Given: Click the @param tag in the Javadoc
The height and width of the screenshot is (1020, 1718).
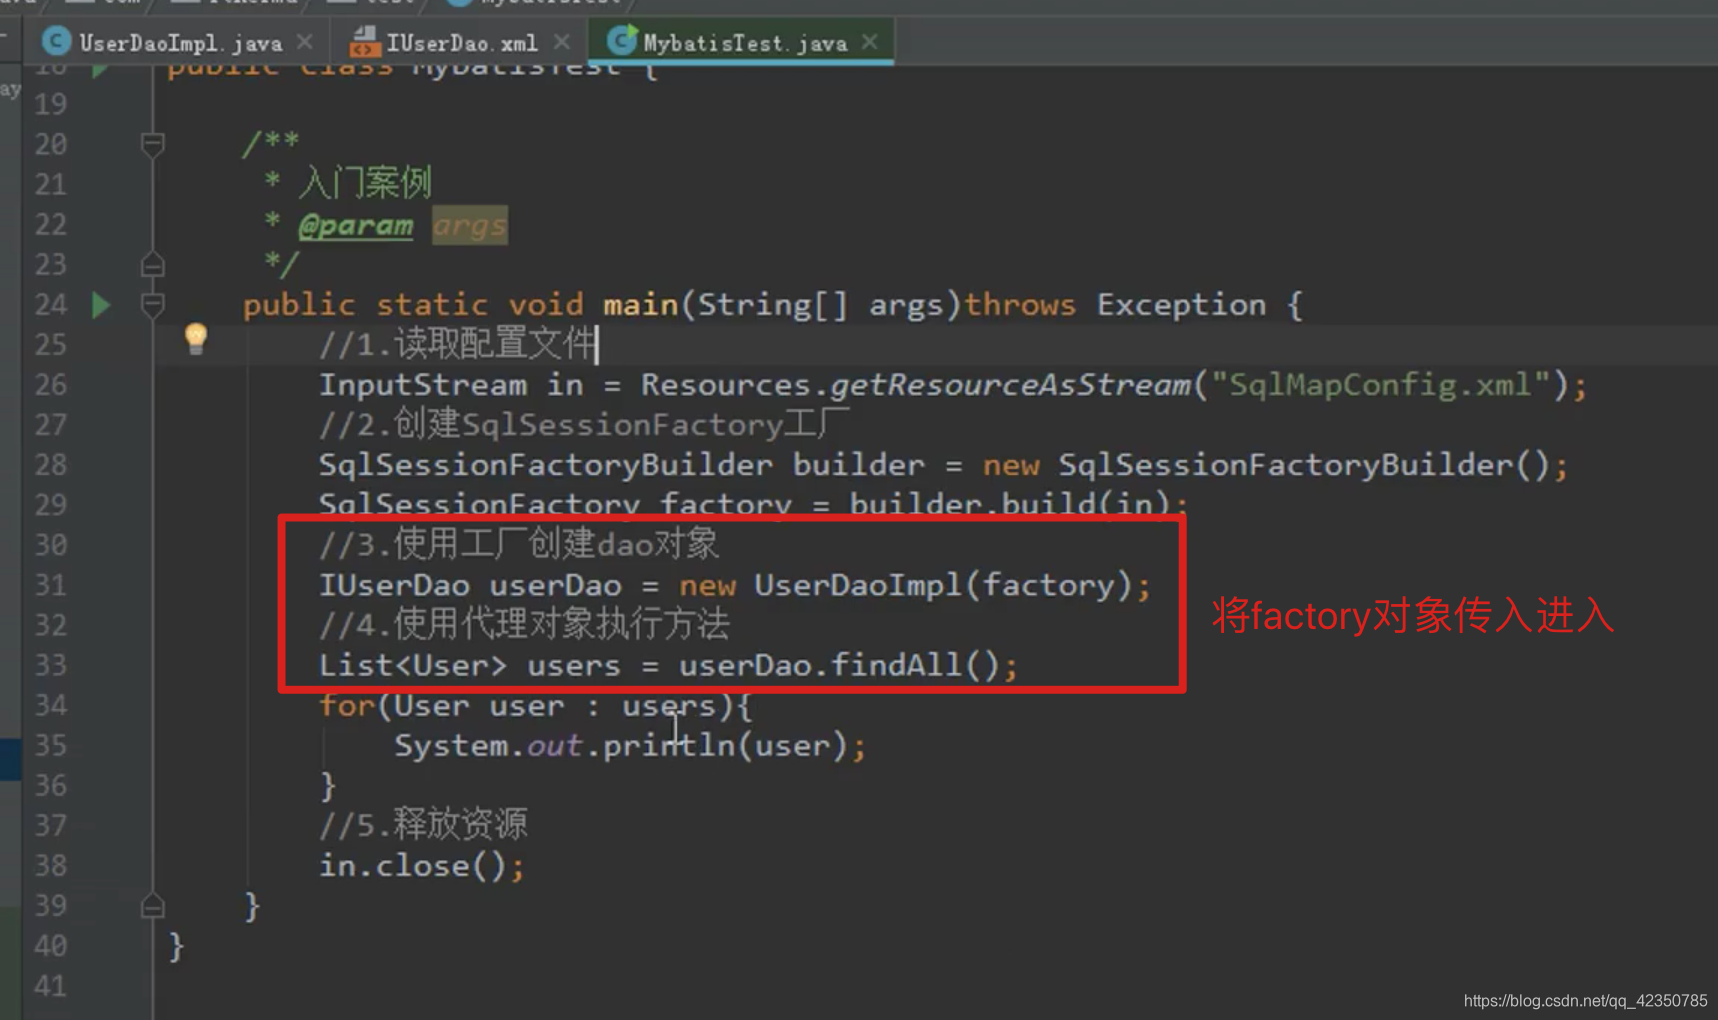Looking at the screenshot, I should 356,226.
